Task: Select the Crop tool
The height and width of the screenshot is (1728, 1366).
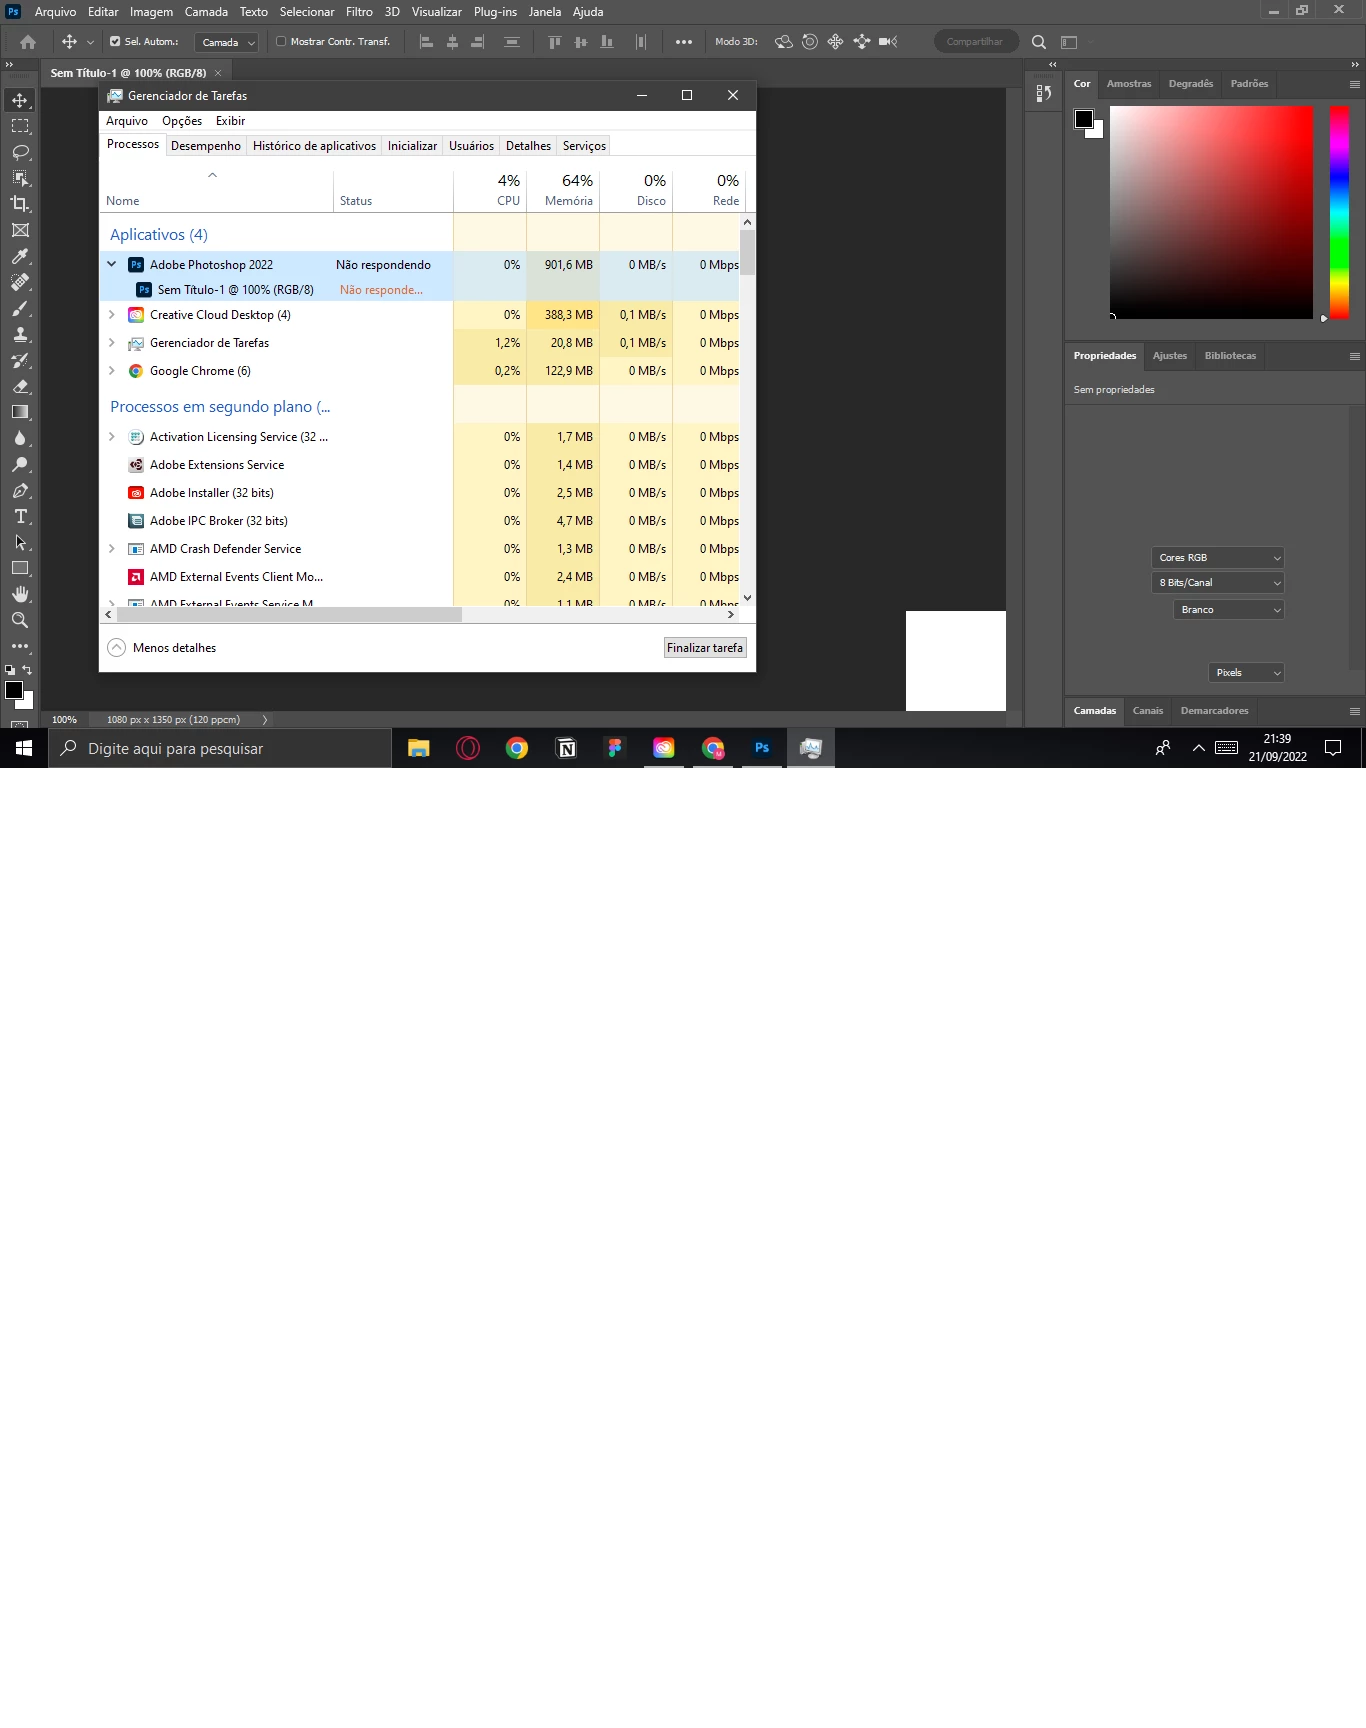Action: point(20,204)
